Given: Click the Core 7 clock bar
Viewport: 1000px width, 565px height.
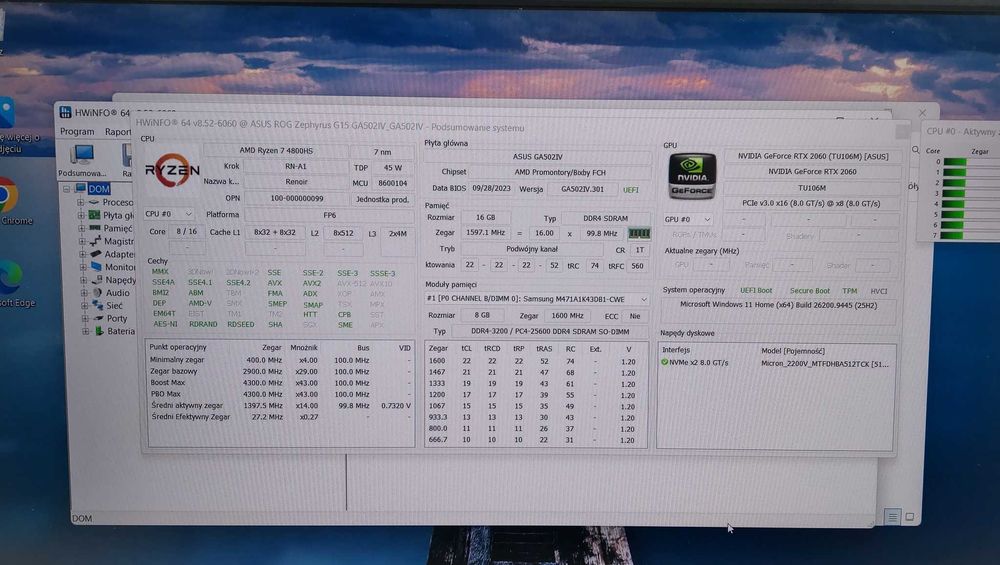Looking at the screenshot, I should point(954,235).
